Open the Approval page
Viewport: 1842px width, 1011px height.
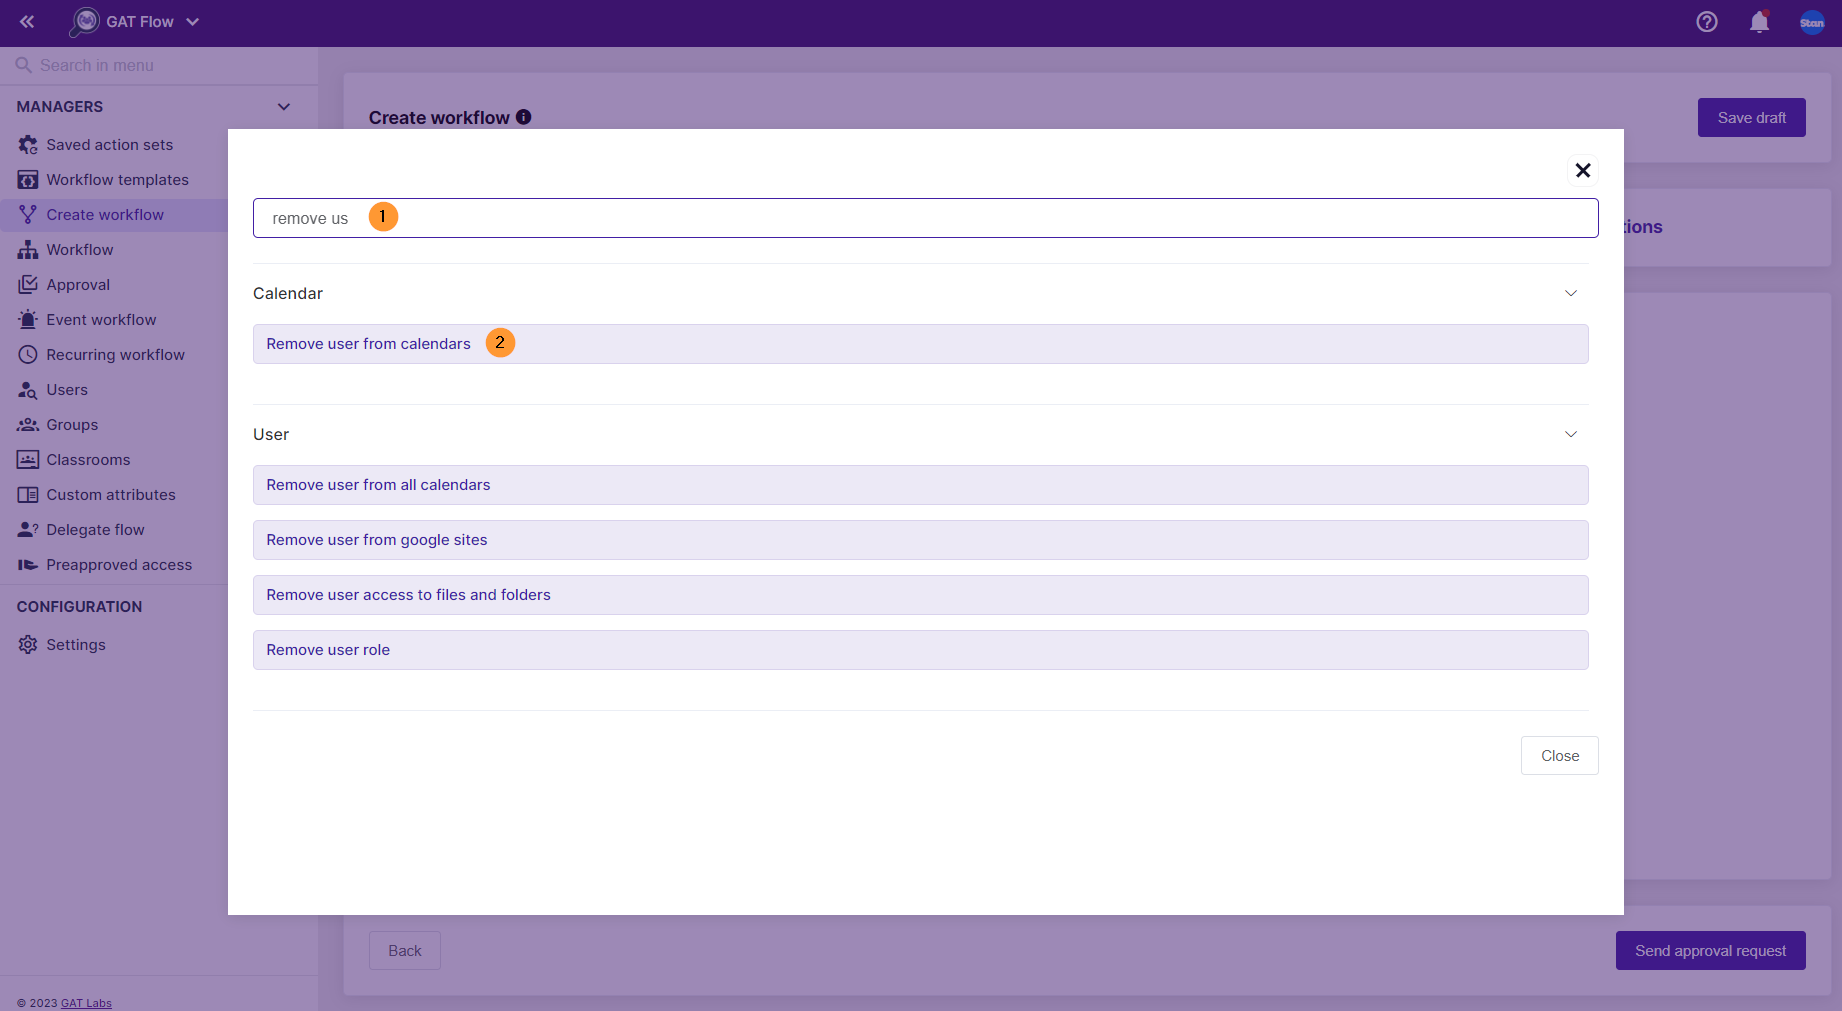coord(78,285)
